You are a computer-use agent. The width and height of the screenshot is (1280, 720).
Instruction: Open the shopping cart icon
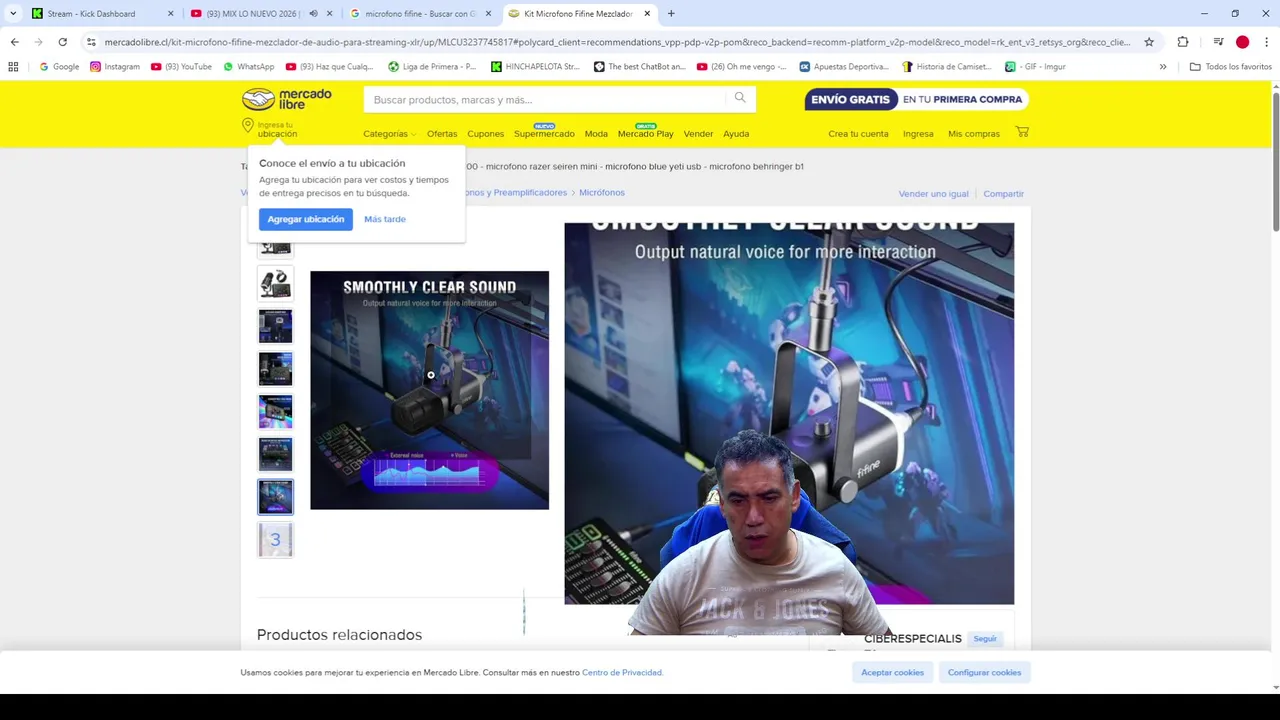1022,132
